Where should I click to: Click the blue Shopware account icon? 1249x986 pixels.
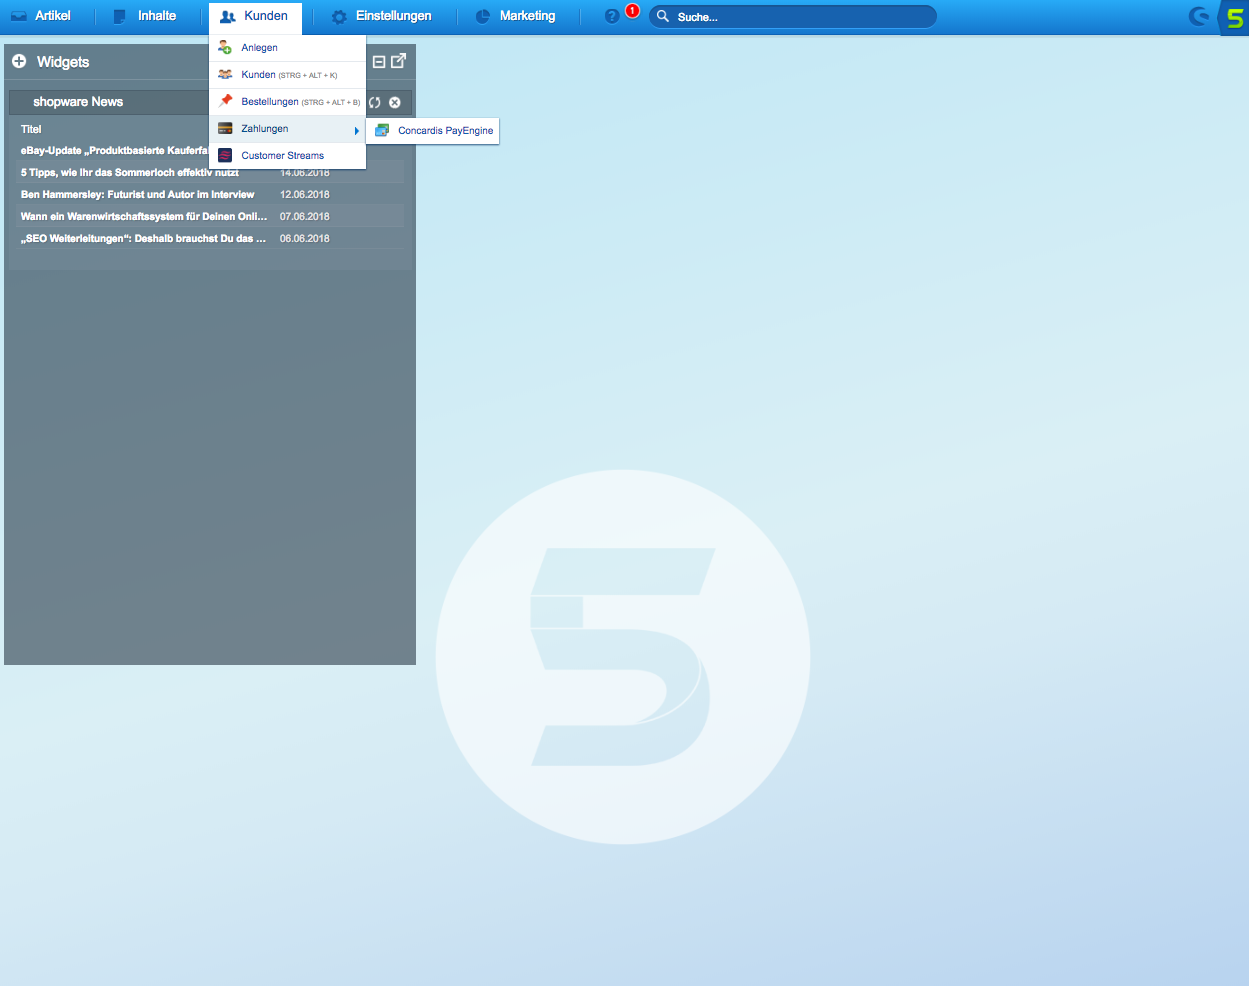[1198, 17]
